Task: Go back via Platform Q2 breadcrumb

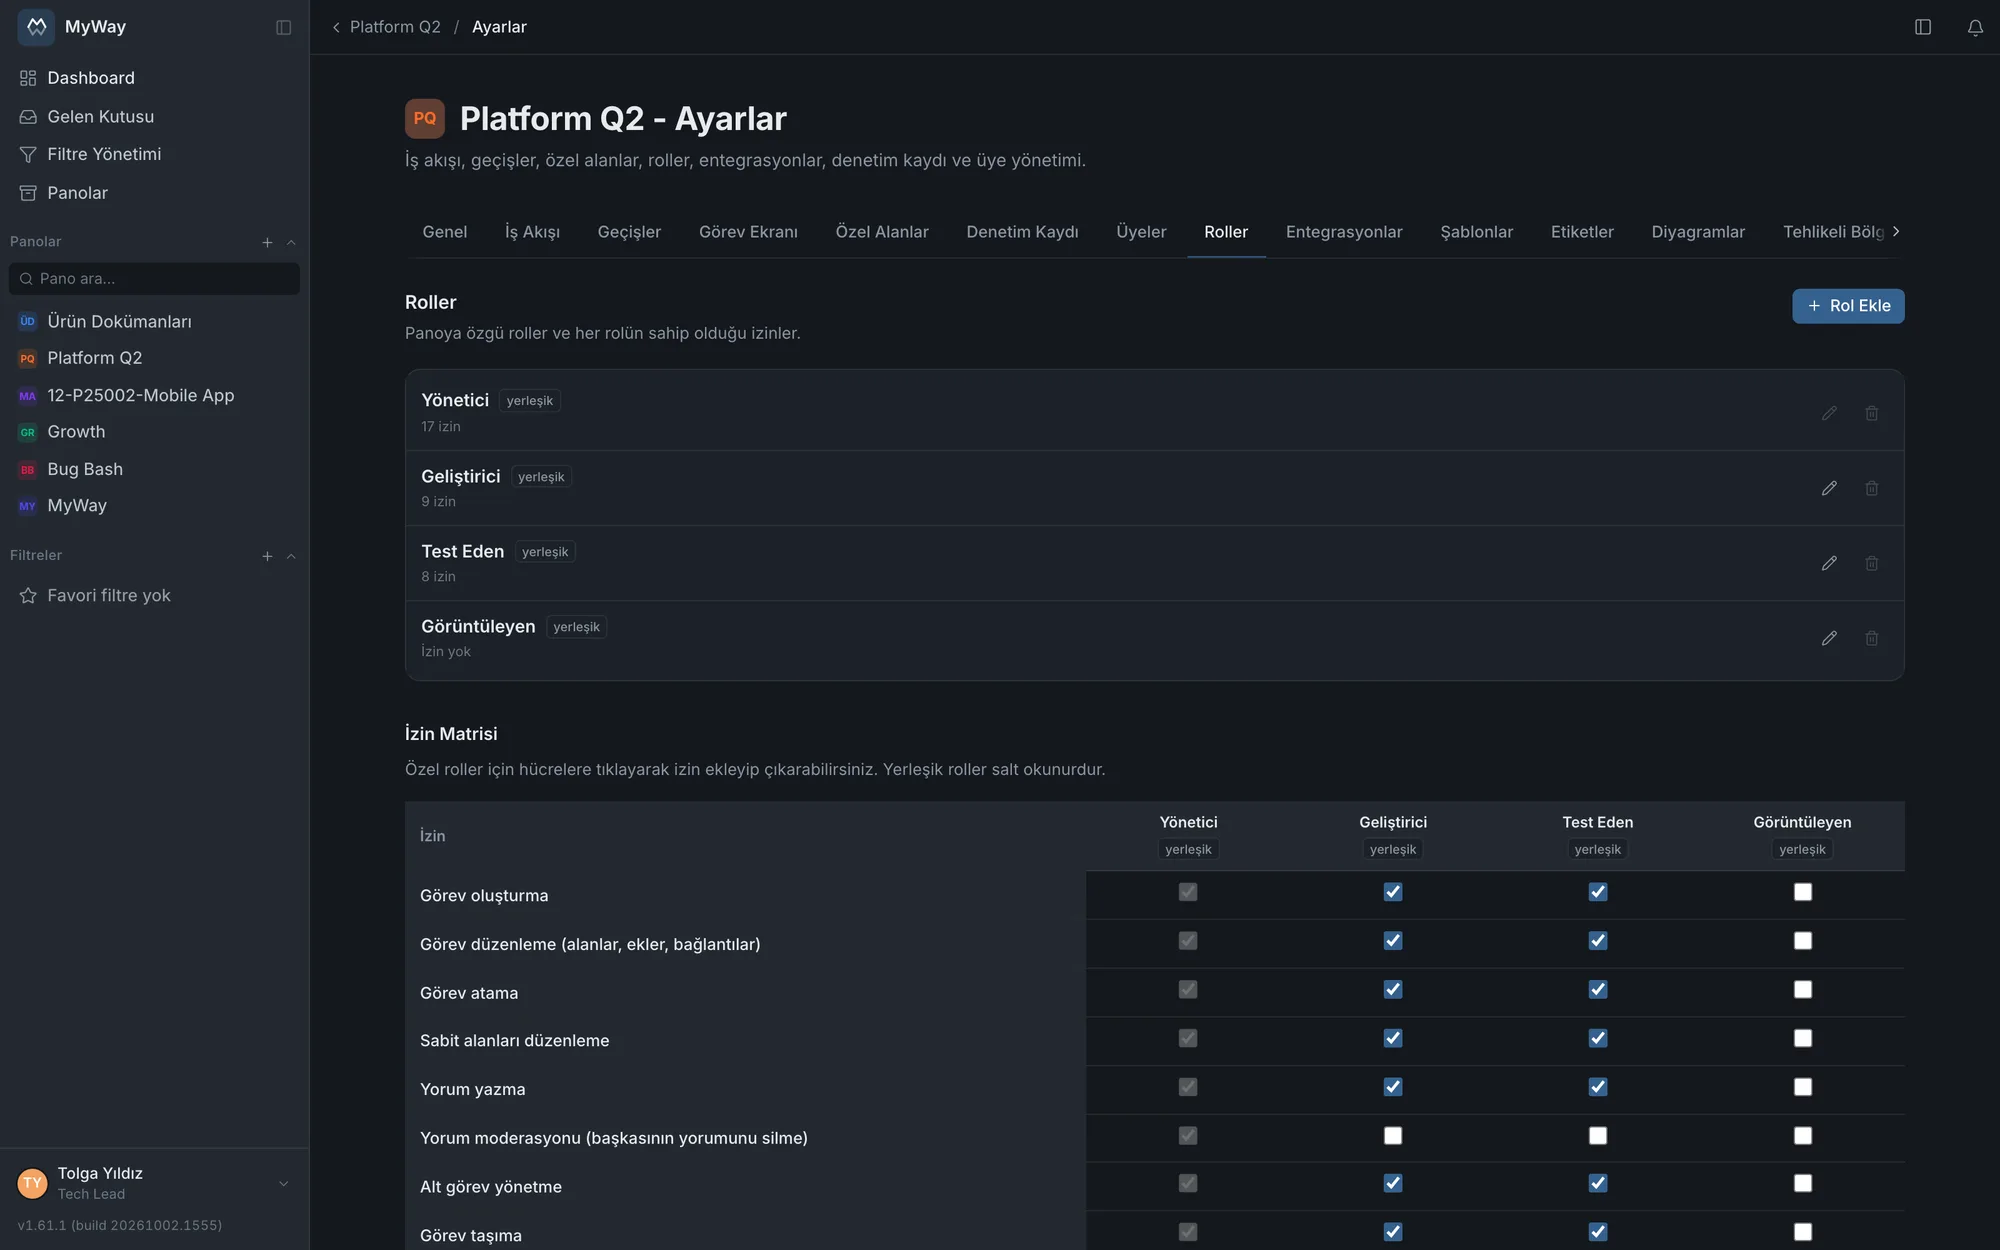Action: 395,27
